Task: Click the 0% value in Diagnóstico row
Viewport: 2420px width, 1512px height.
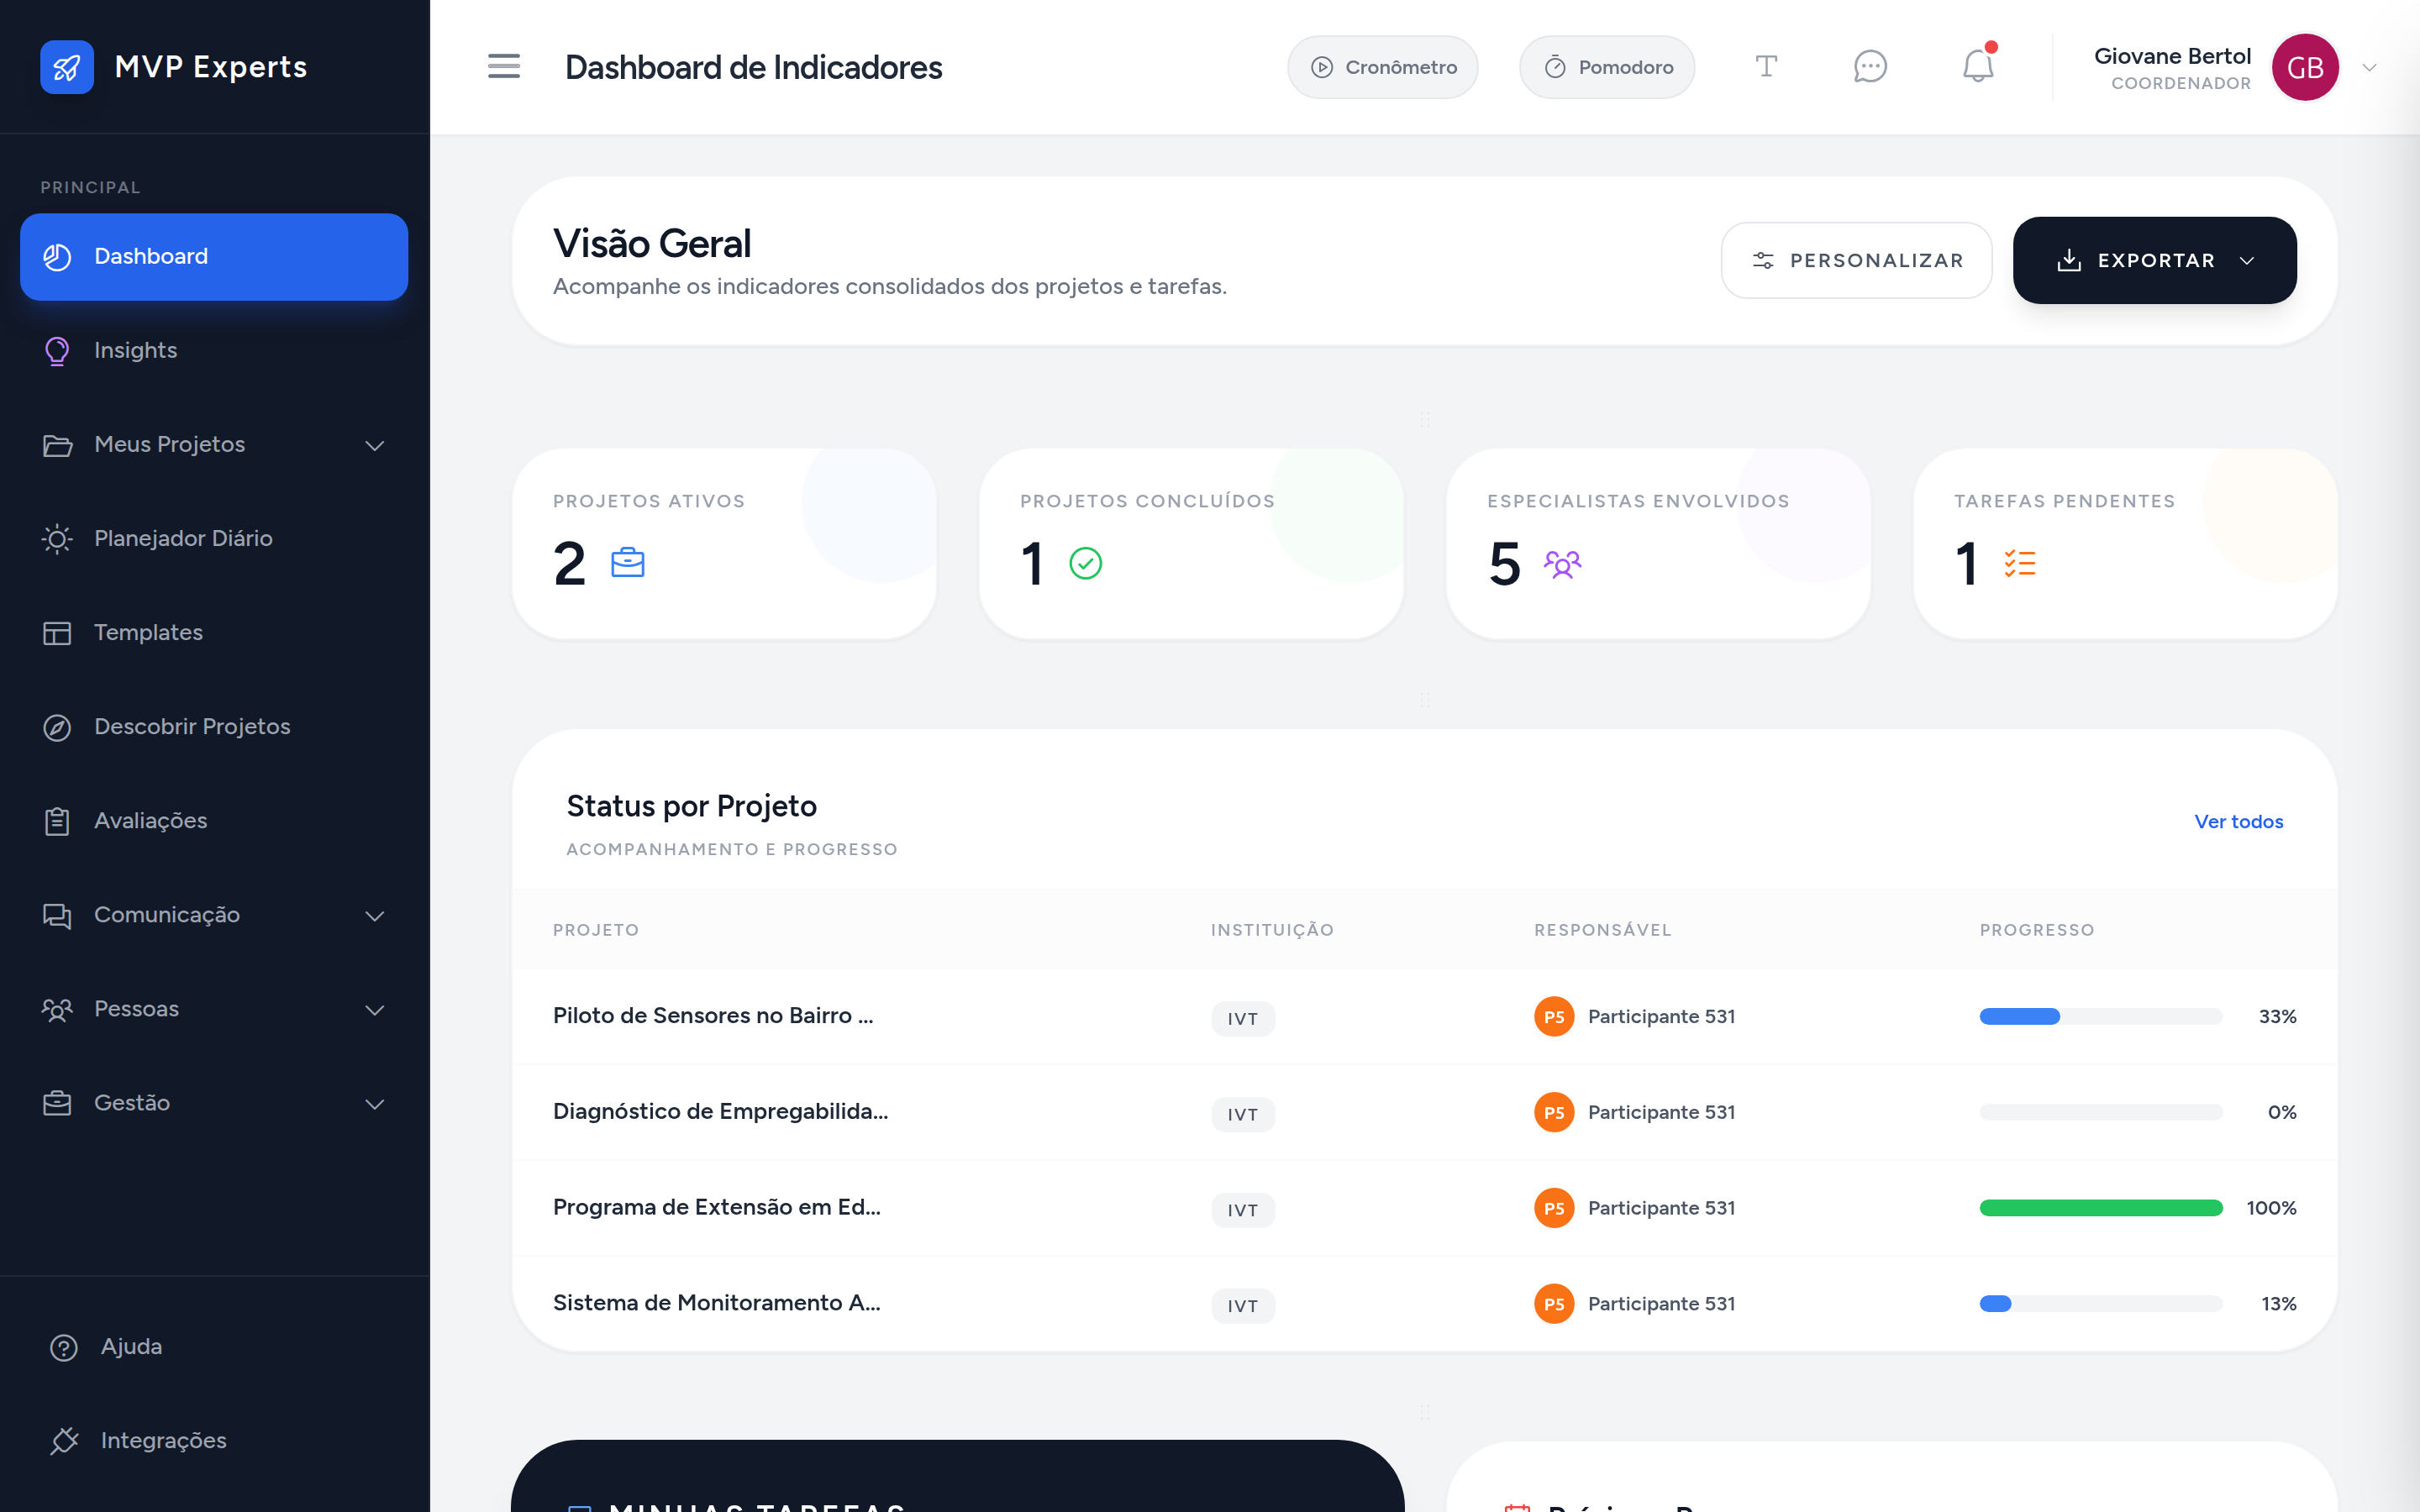Action: tap(2281, 1112)
